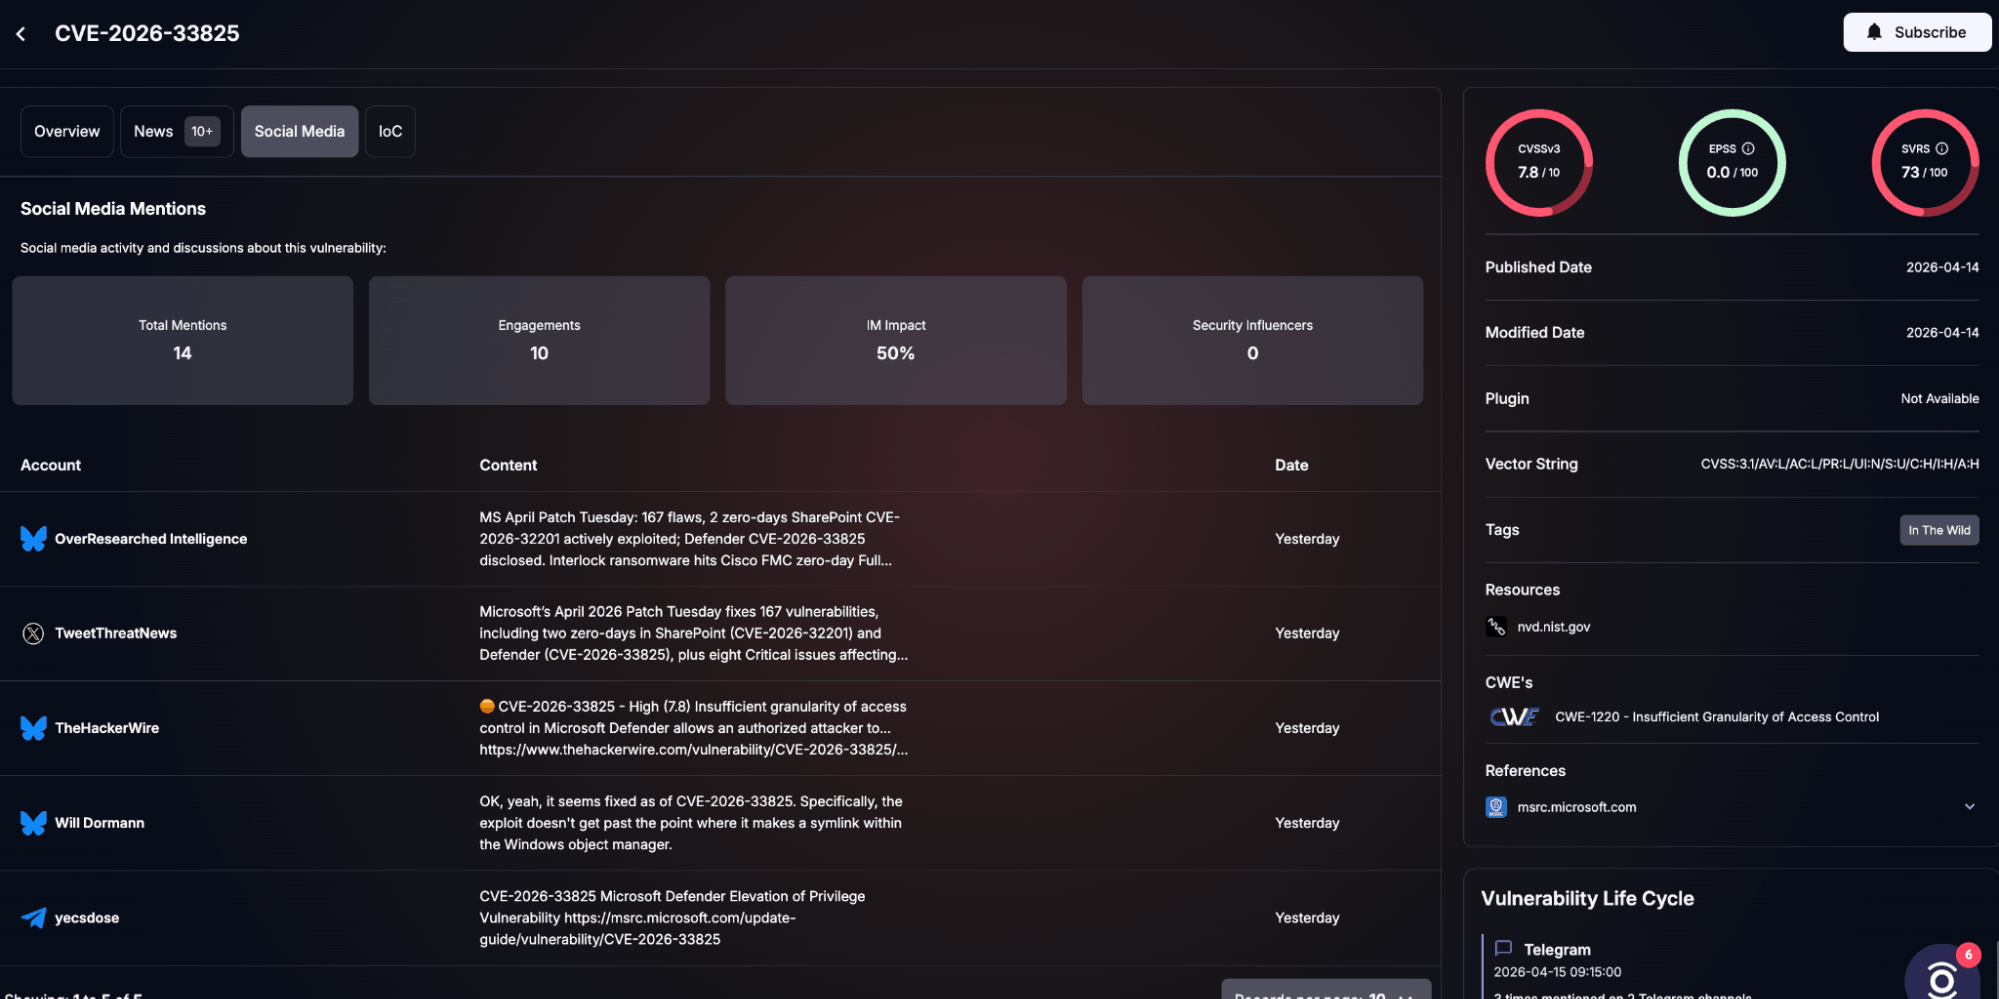Click the Content column header
This screenshot has width=1999, height=999.
click(x=508, y=465)
